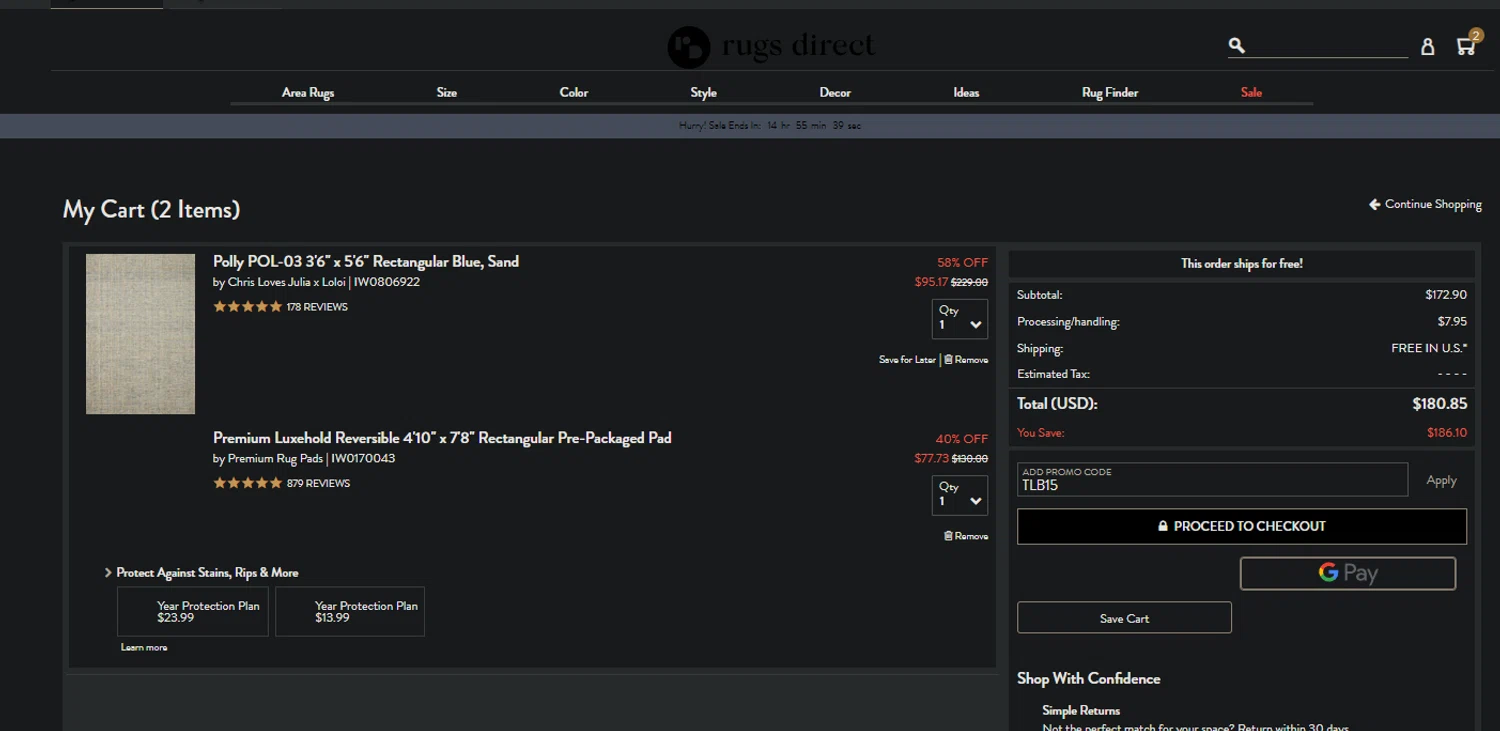Click 'FREE IN U.S.*' shipping value
The height and width of the screenshot is (731, 1500).
point(1429,349)
